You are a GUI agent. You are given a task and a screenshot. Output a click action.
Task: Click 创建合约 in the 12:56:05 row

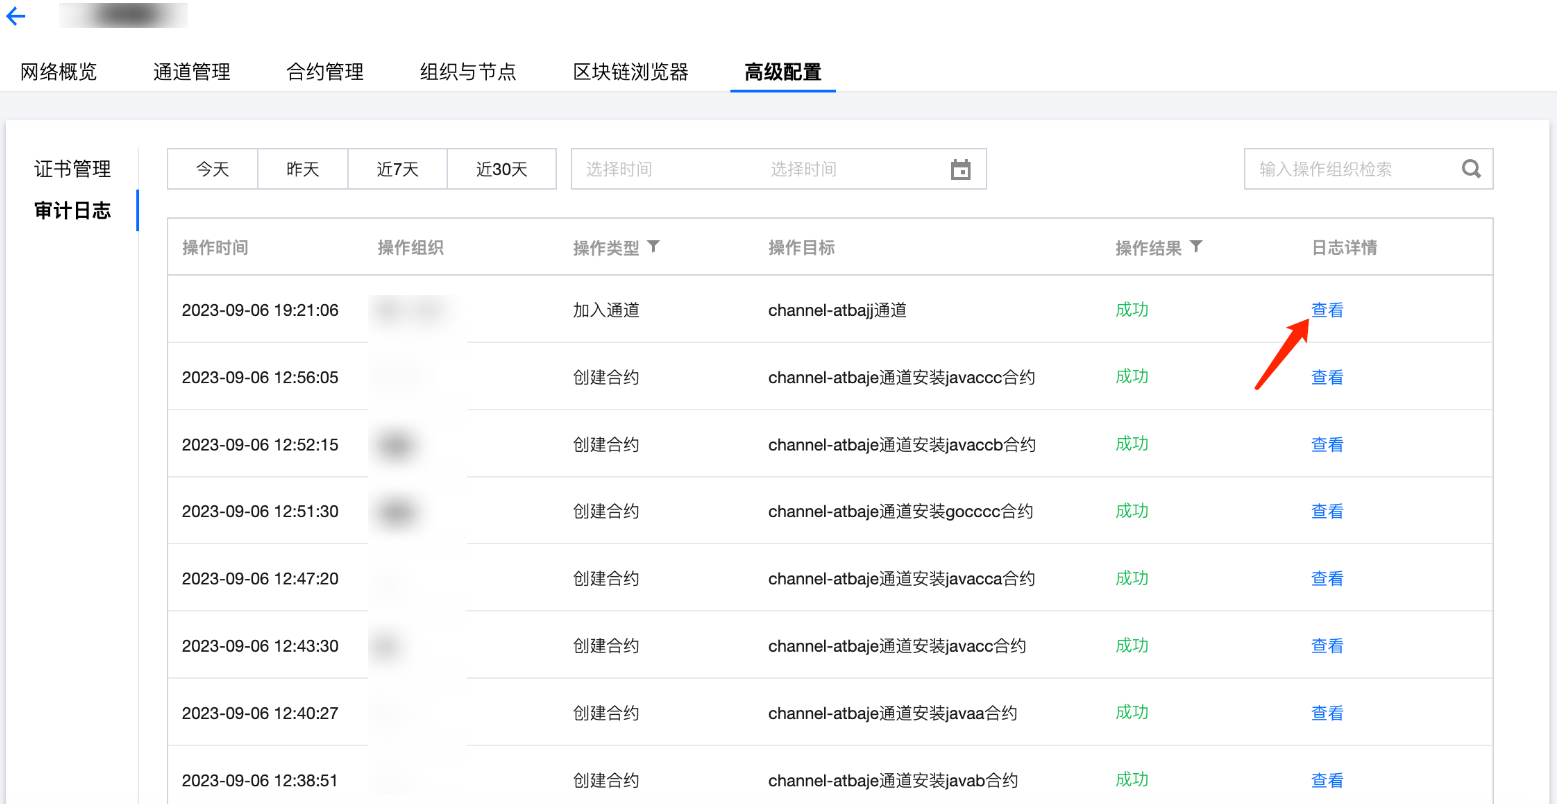pos(606,377)
